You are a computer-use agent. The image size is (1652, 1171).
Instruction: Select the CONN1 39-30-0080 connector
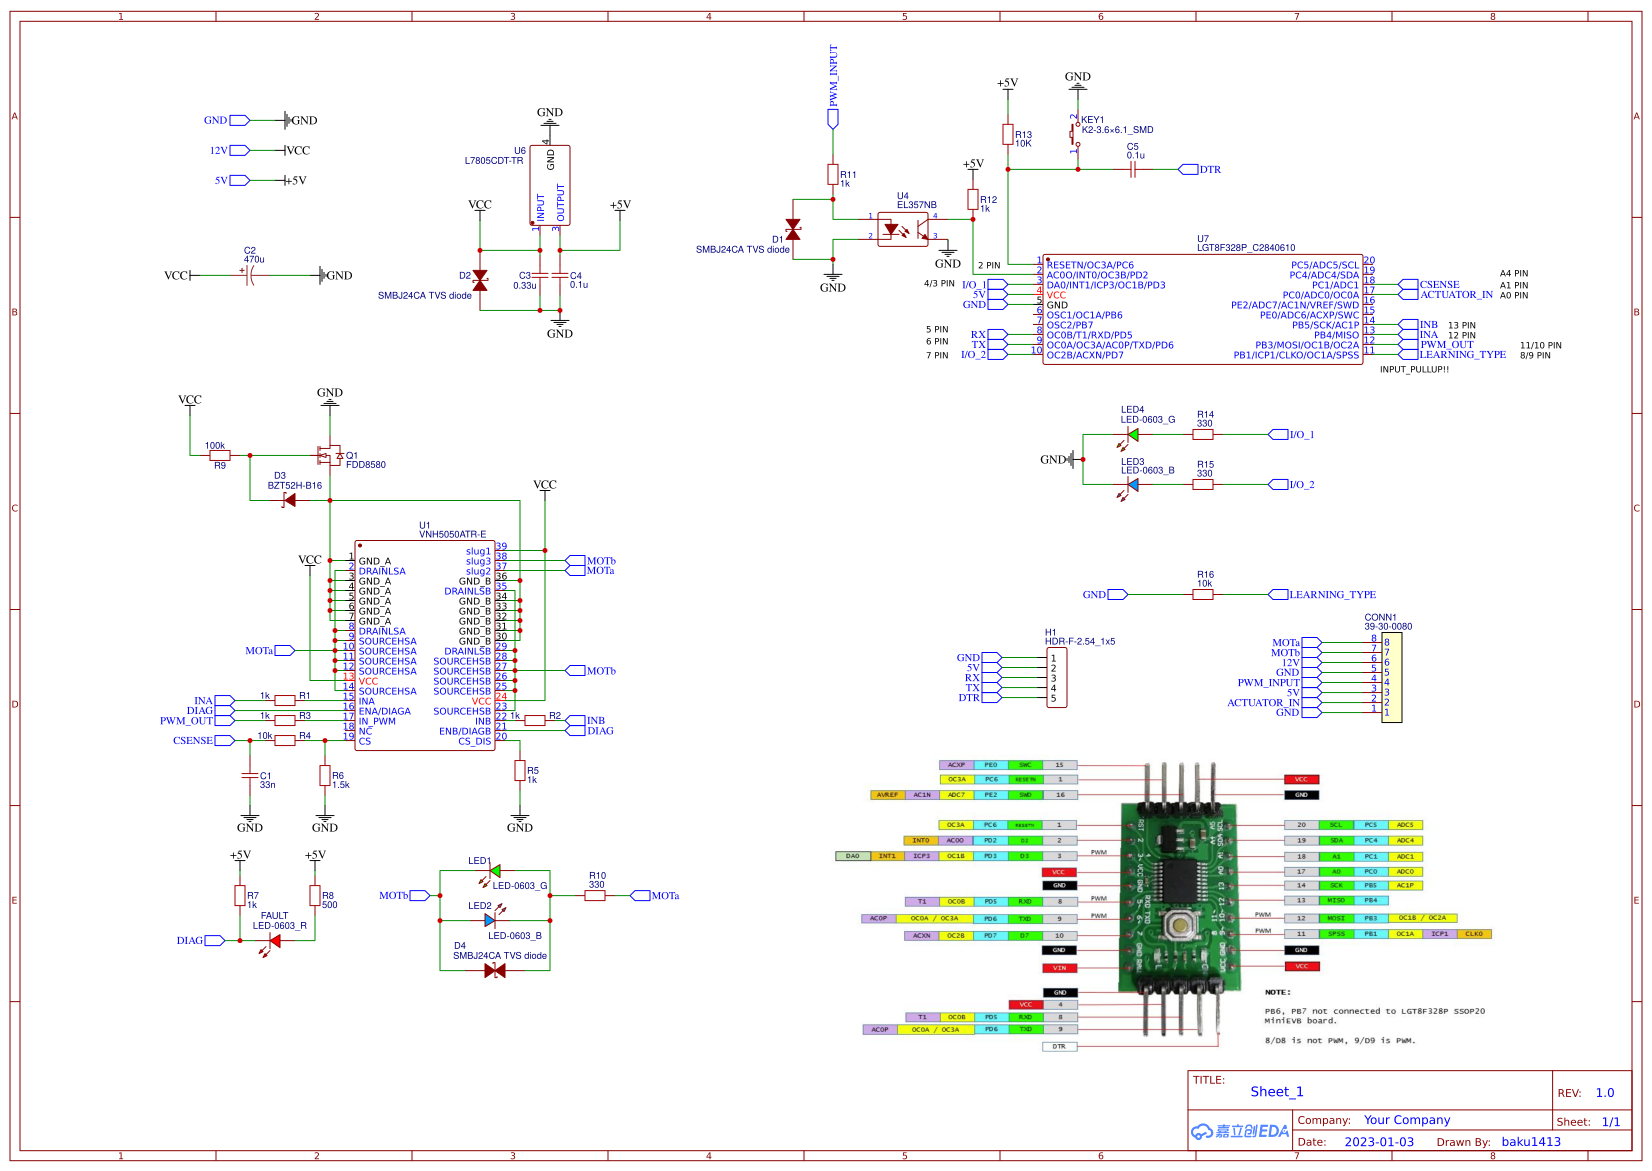click(1390, 680)
